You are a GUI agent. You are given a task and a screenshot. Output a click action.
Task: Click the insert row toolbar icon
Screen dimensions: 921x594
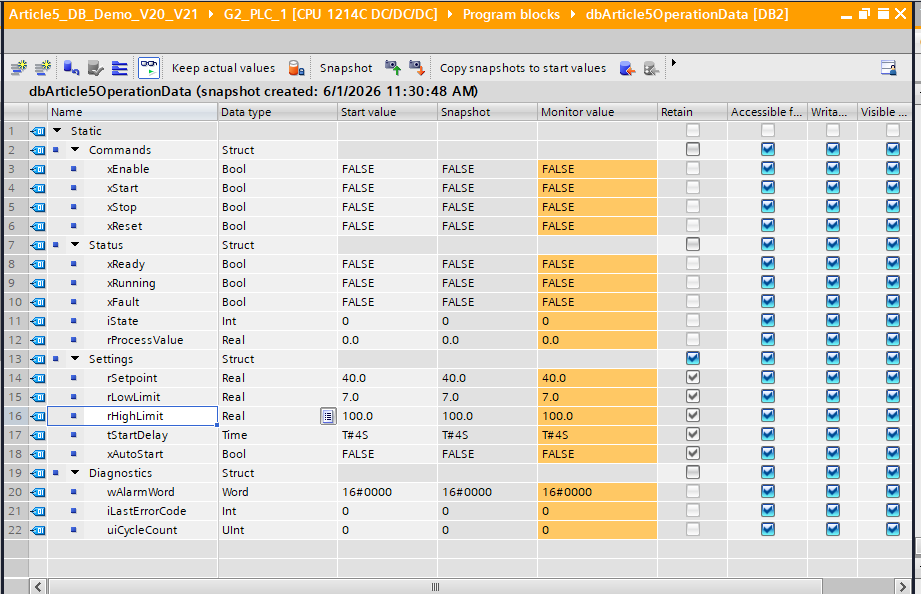[x=19, y=68]
